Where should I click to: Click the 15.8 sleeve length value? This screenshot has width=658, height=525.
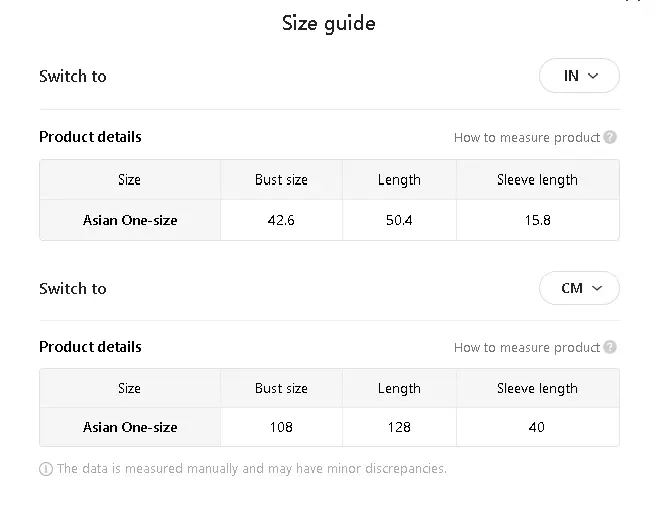pos(538,220)
